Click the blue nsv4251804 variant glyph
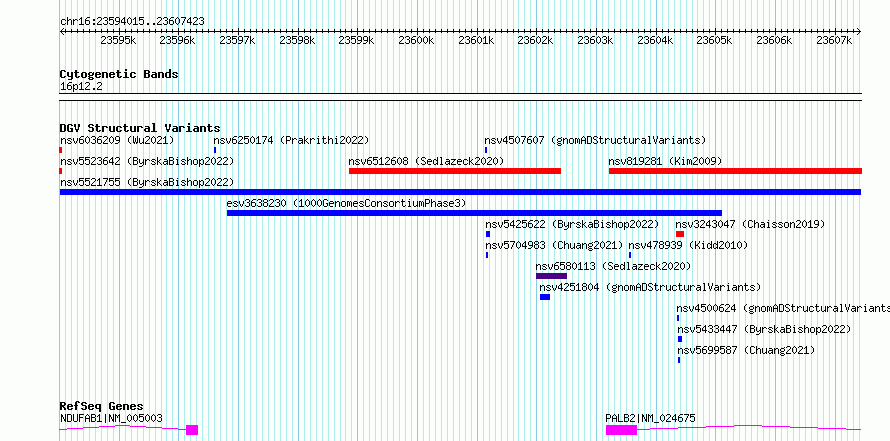Viewport: 890px width, 441px height. coord(545,297)
